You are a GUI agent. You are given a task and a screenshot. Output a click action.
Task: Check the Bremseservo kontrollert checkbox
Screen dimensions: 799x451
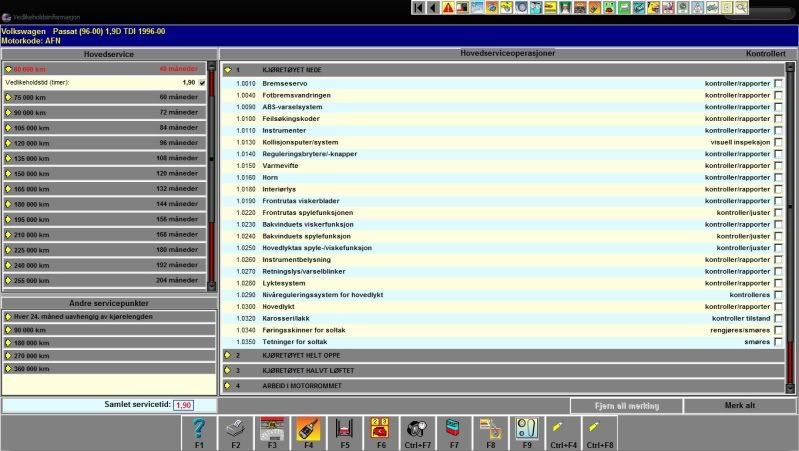coord(778,83)
